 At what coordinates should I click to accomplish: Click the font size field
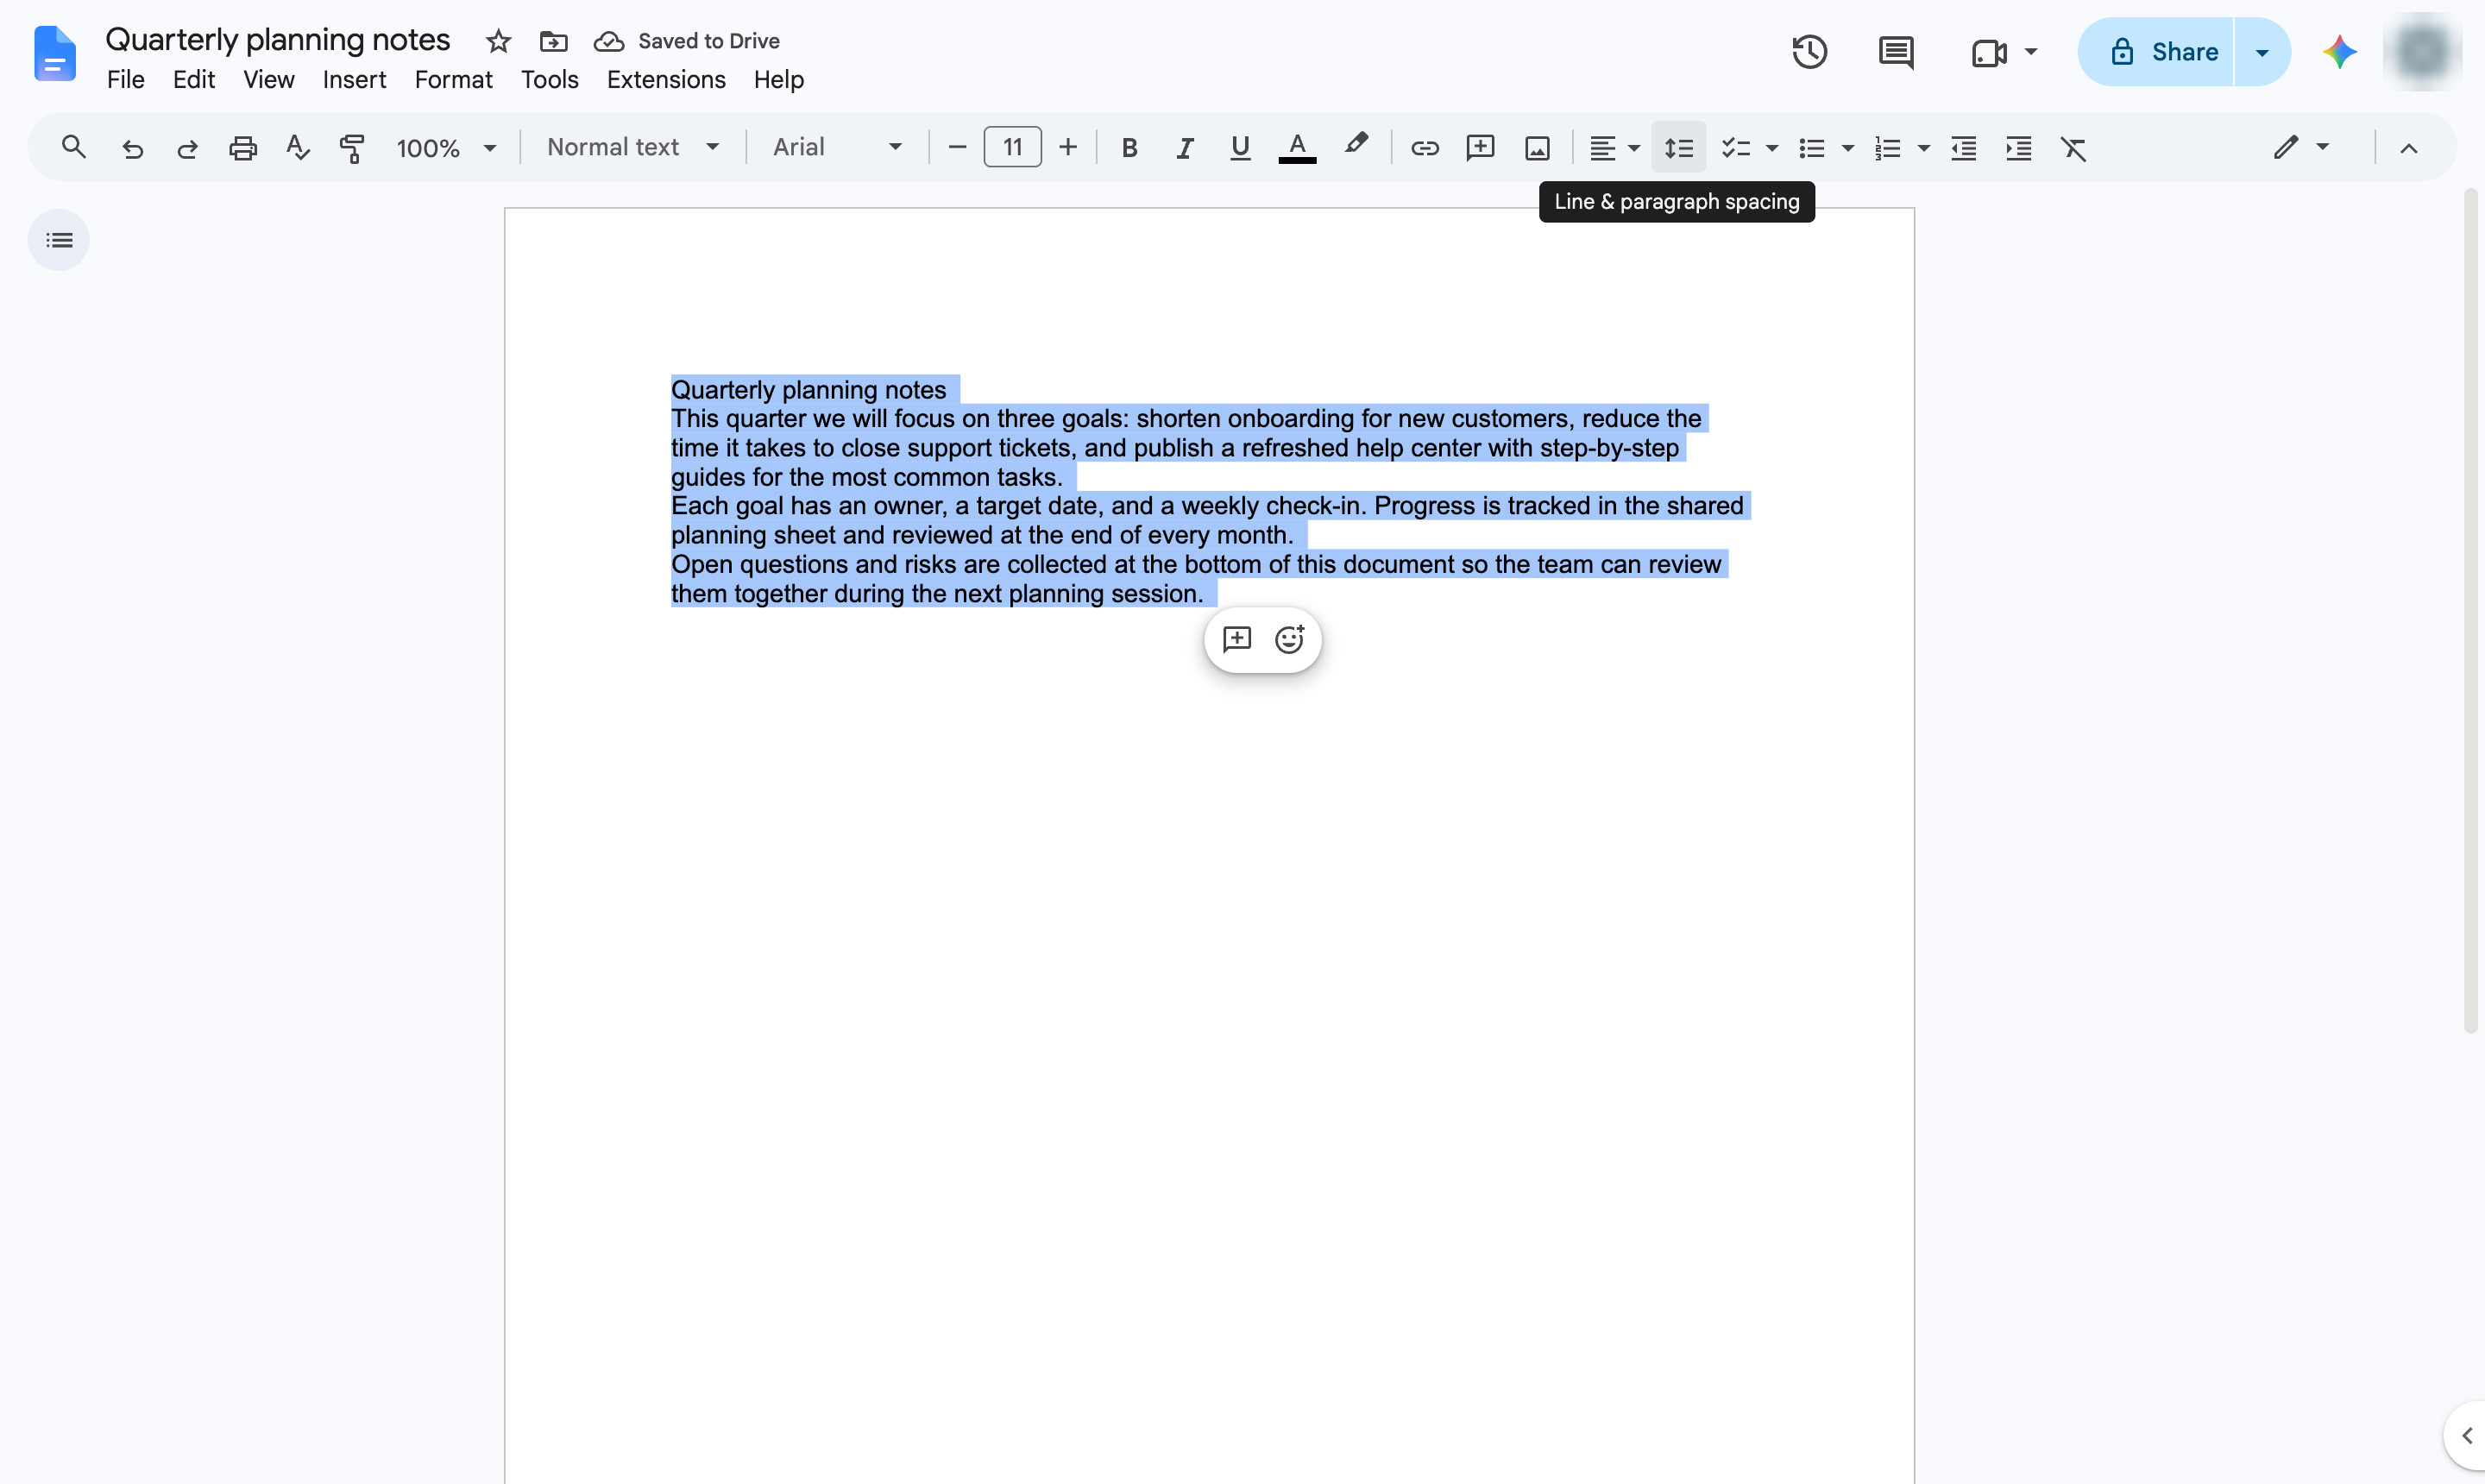[x=1012, y=148]
